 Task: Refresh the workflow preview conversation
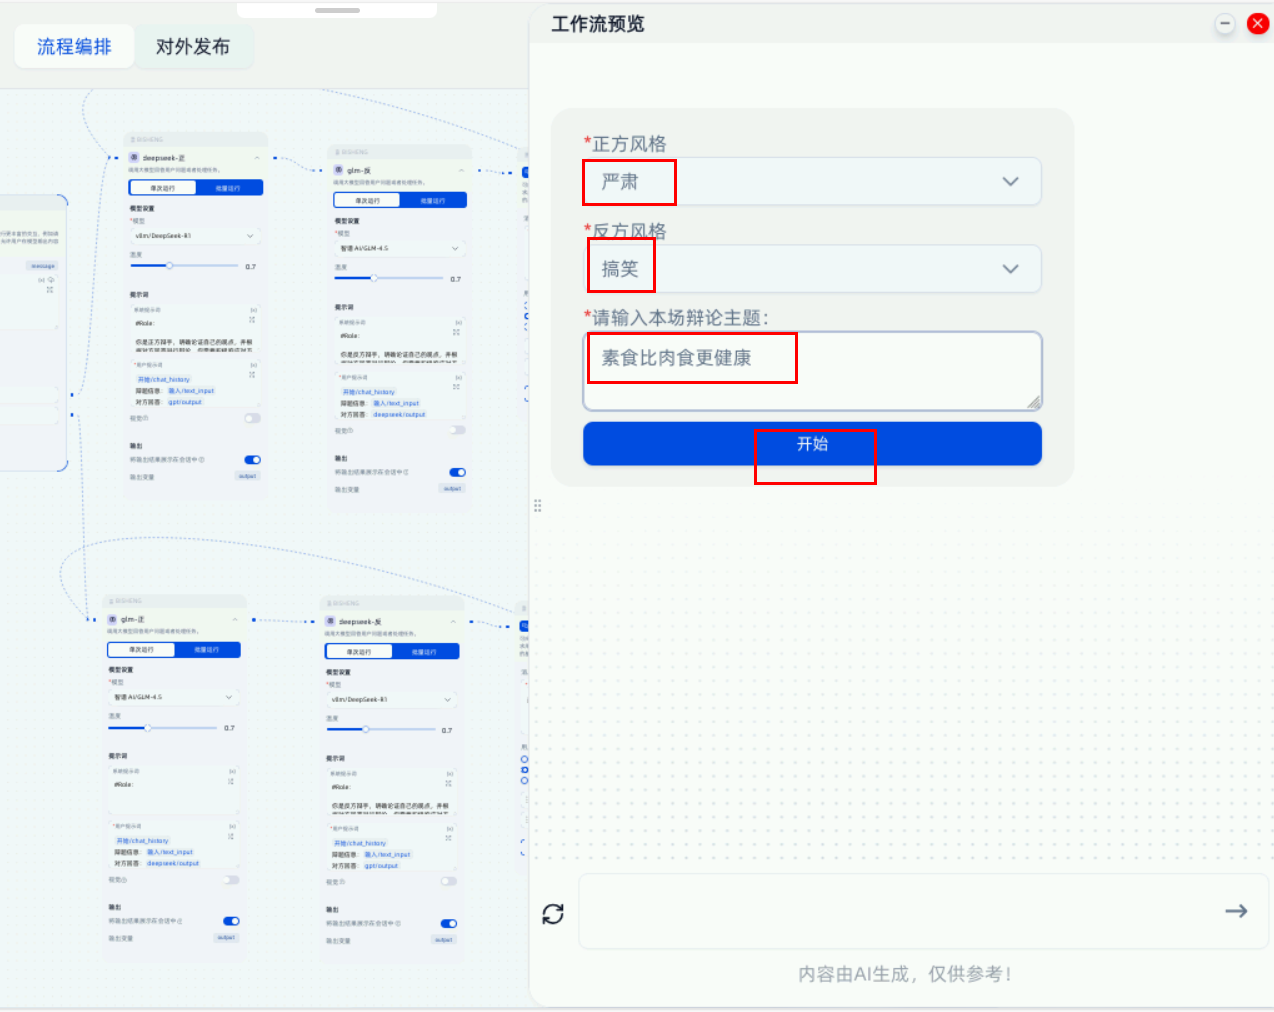pyautogui.click(x=553, y=913)
